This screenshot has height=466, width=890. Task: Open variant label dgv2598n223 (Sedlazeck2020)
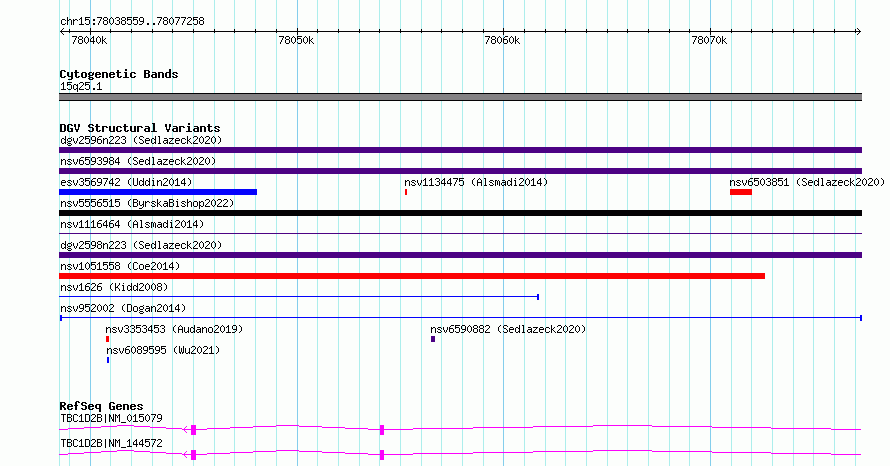pos(141,245)
